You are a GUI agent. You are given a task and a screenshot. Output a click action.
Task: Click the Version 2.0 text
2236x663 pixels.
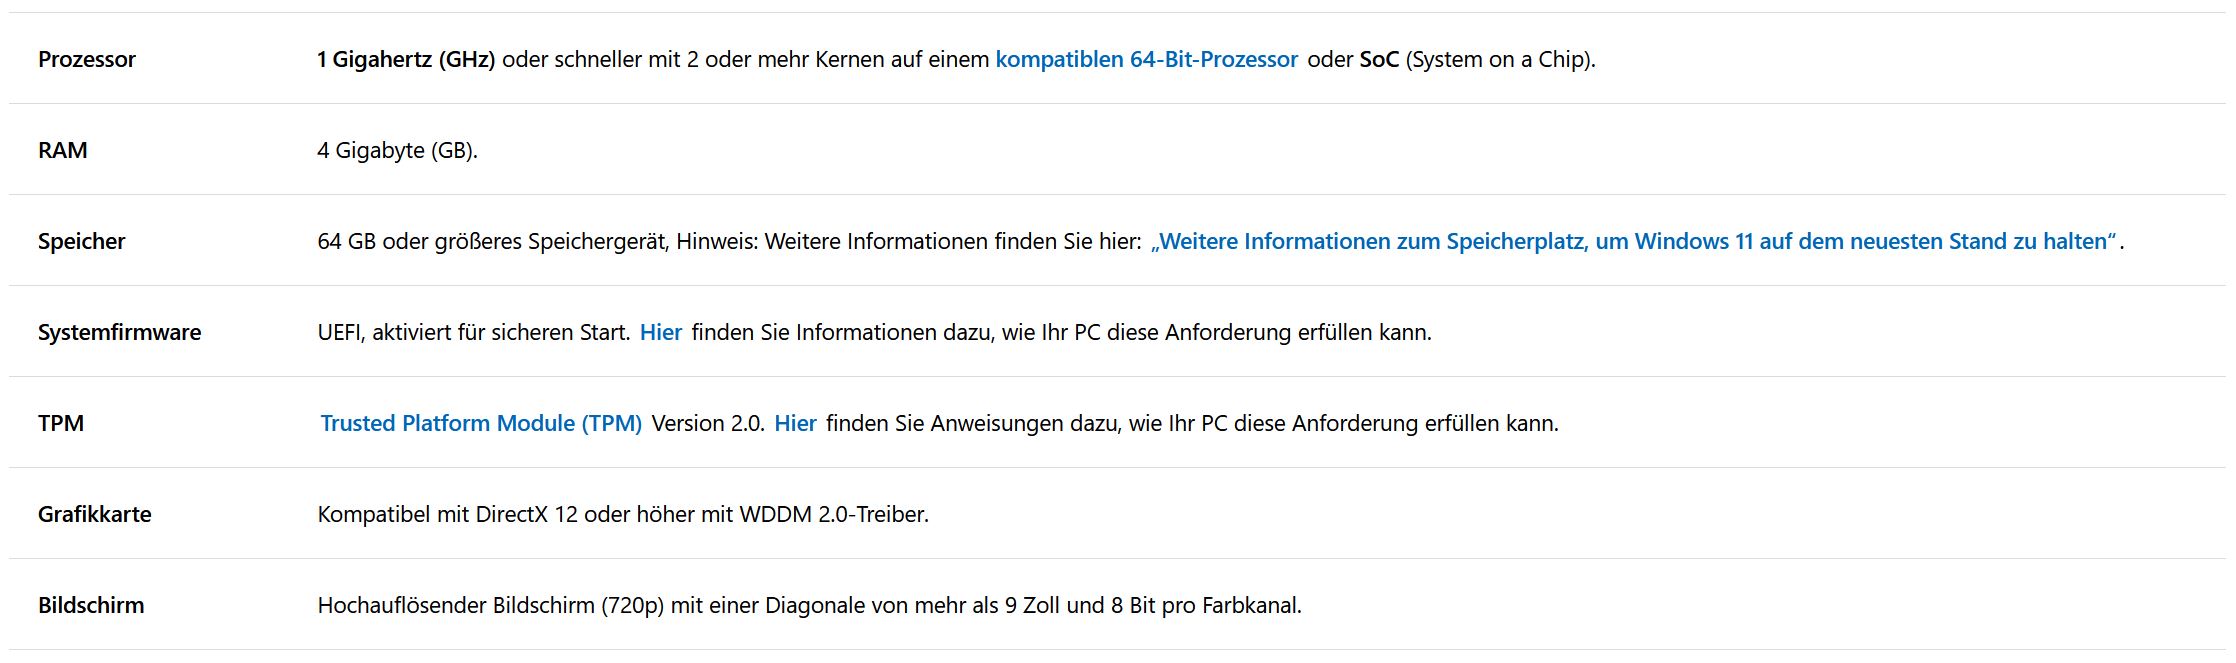[x=708, y=424]
